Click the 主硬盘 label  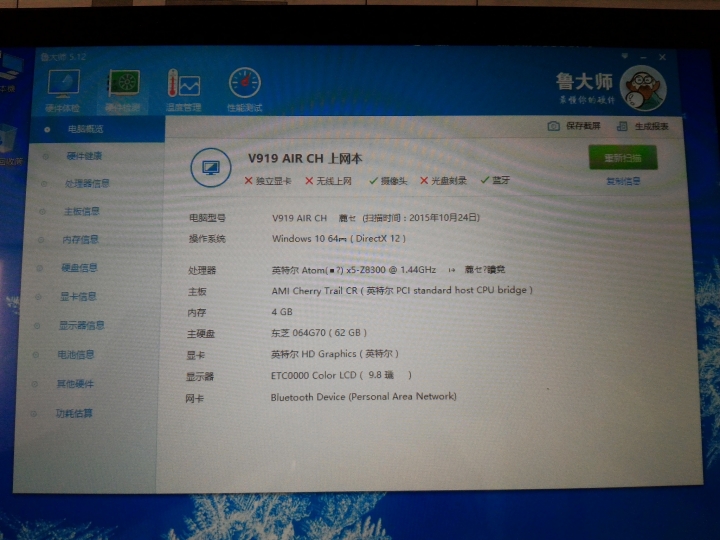(x=201, y=334)
